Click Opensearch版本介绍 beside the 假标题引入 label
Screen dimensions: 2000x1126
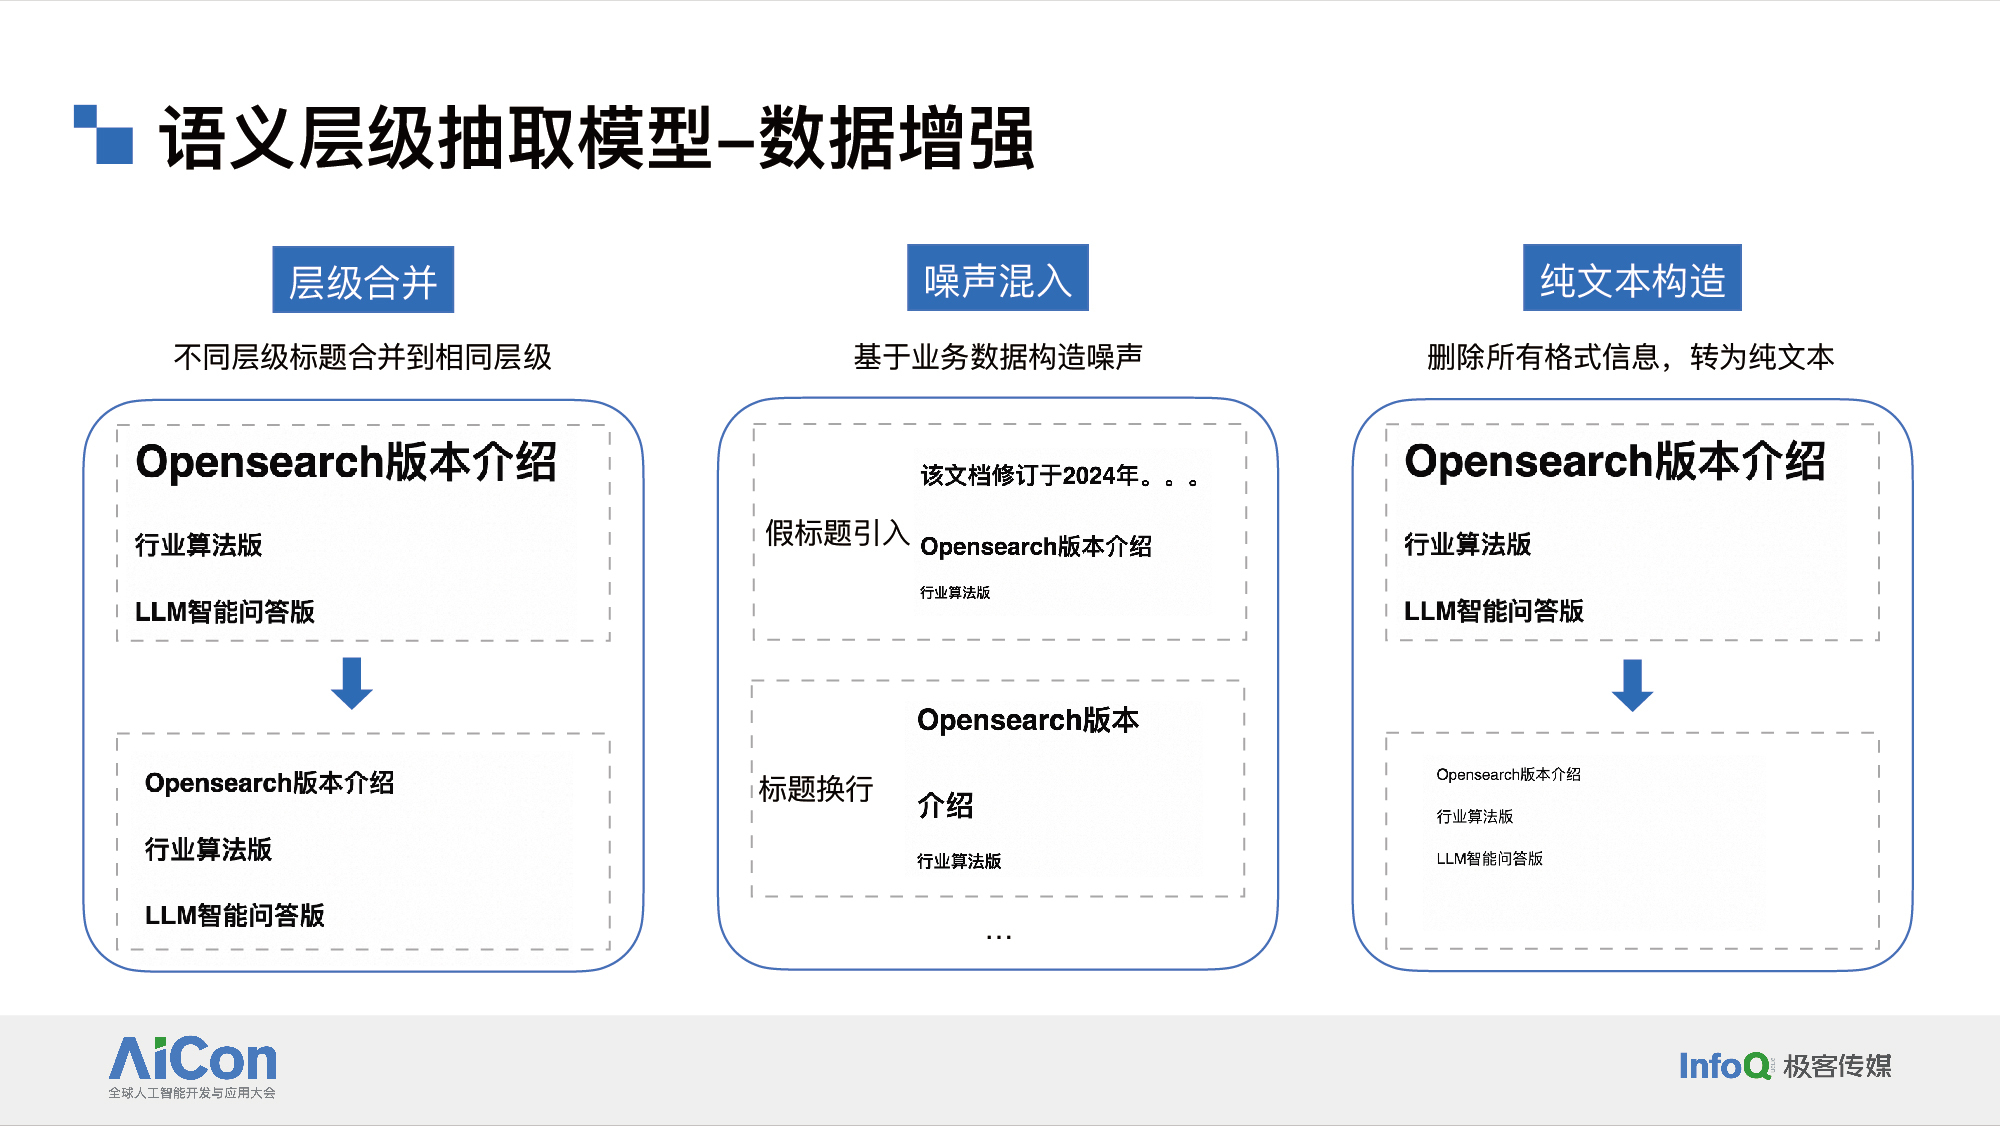click(x=1036, y=546)
